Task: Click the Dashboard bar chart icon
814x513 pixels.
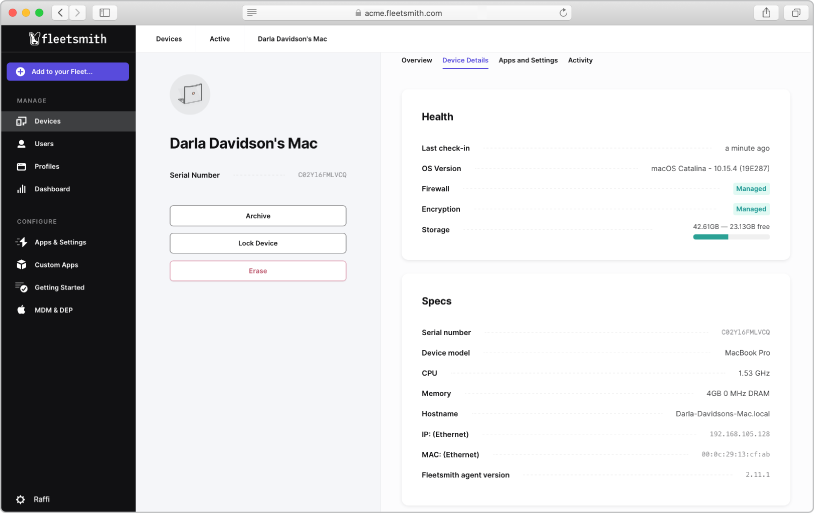Action: point(21,189)
